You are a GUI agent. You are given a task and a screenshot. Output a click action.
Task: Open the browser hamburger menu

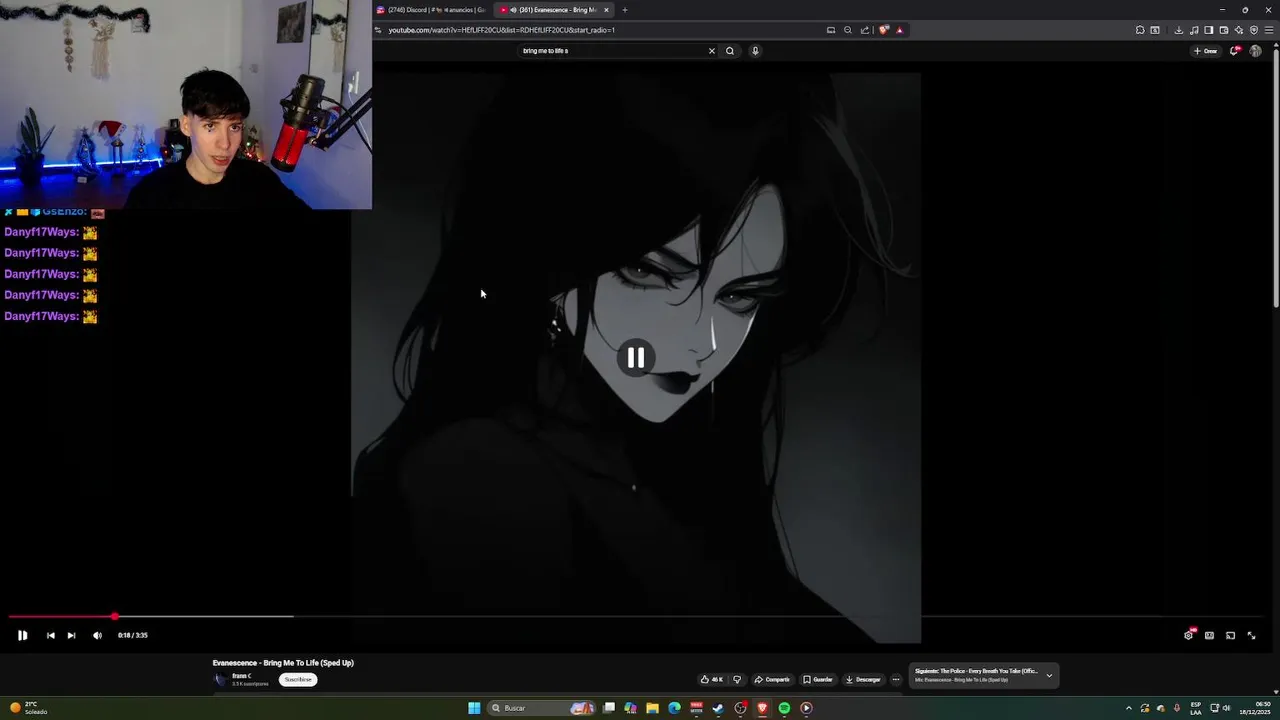1269,30
